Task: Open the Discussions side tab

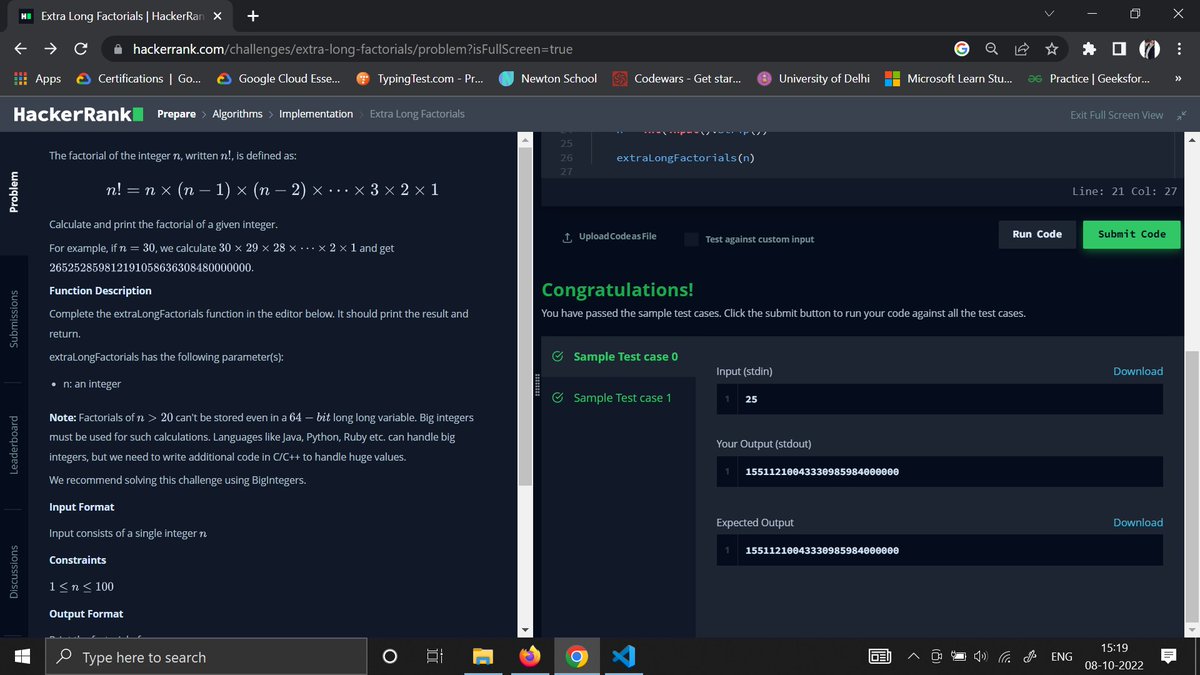Action: pos(14,573)
